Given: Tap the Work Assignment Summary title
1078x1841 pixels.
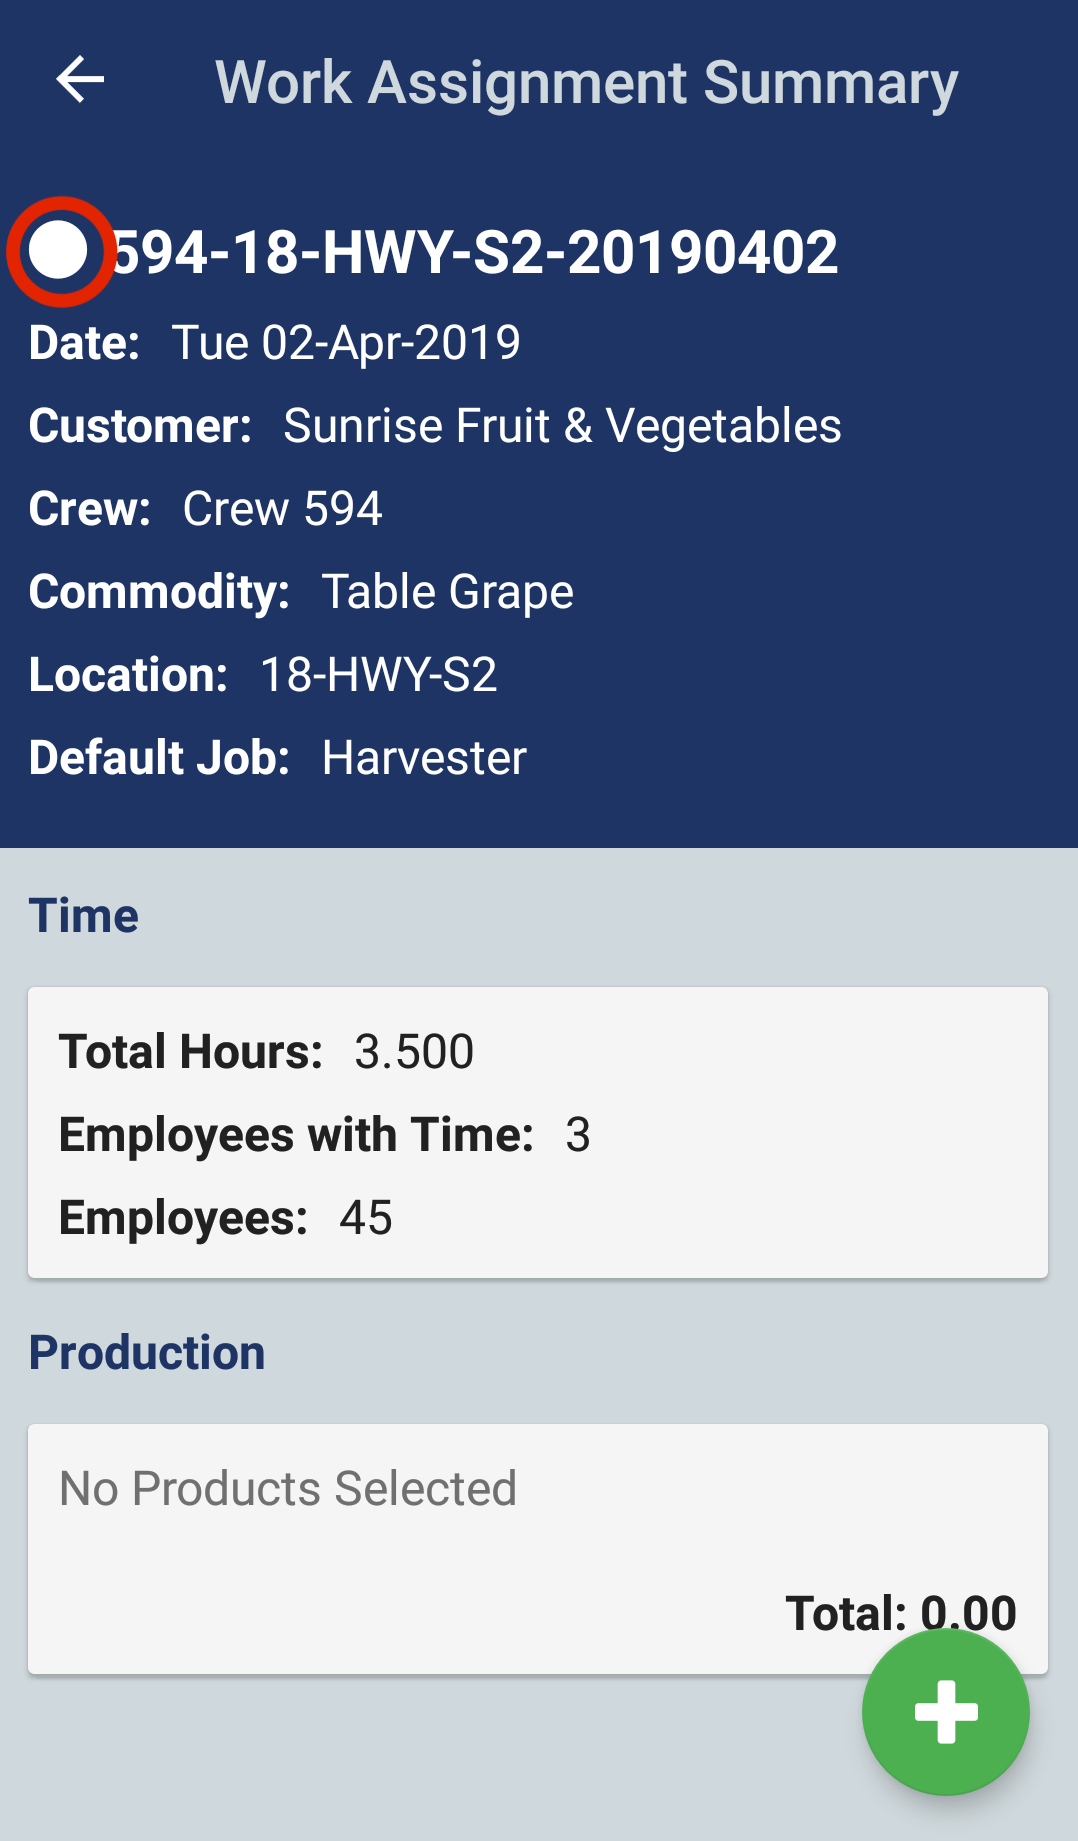Looking at the screenshot, I should pos(586,82).
